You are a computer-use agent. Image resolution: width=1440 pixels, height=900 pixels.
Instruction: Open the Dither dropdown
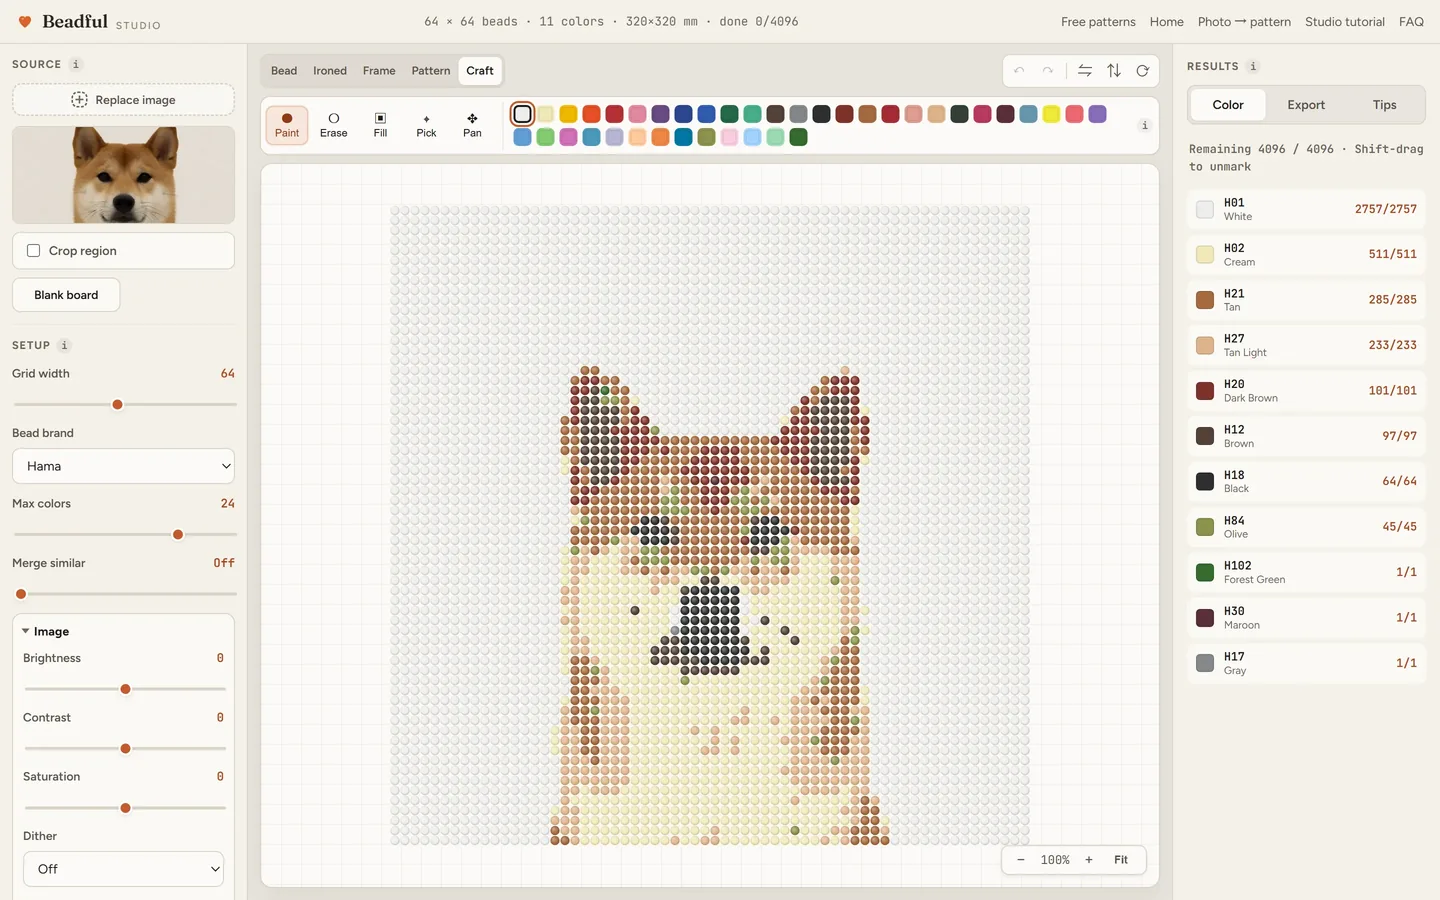click(x=123, y=869)
